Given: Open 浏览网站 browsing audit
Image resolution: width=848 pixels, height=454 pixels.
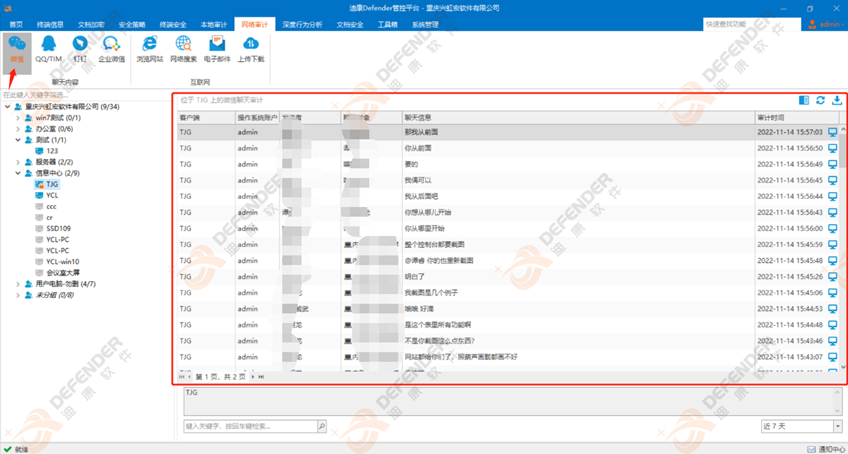Looking at the screenshot, I should 151,48.
